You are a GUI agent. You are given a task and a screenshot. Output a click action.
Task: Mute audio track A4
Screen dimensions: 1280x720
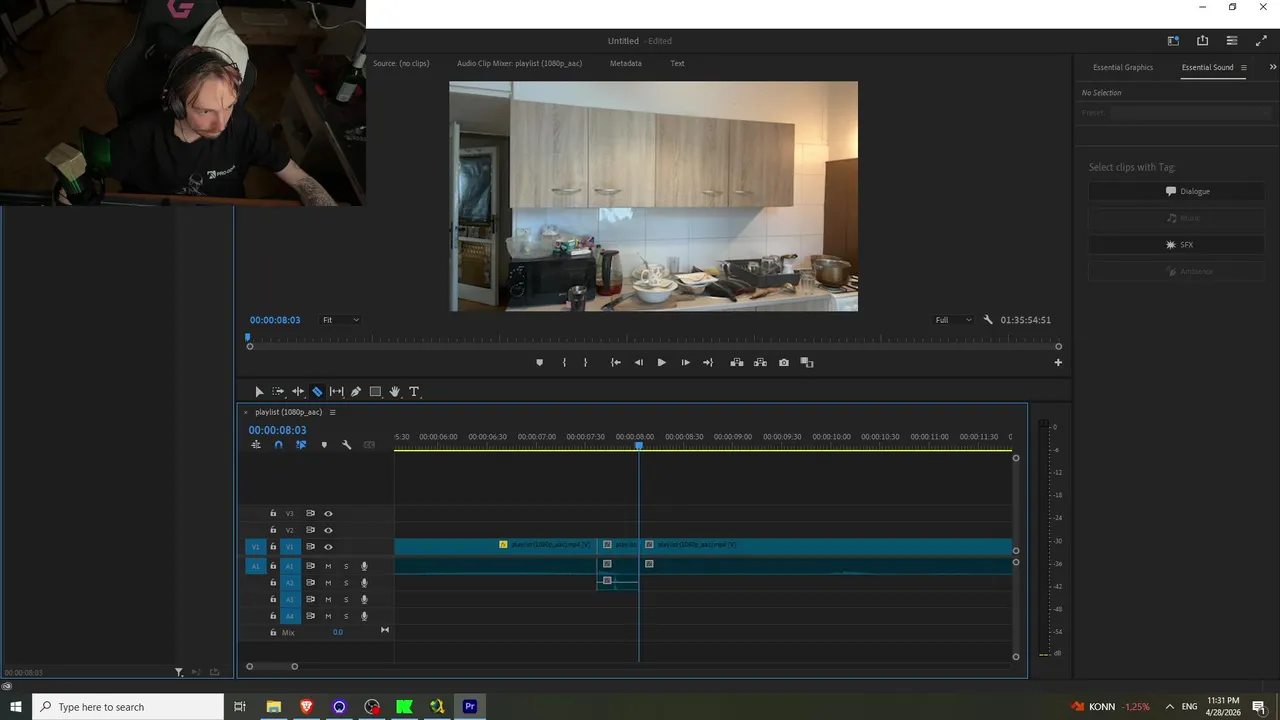[328, 616]
